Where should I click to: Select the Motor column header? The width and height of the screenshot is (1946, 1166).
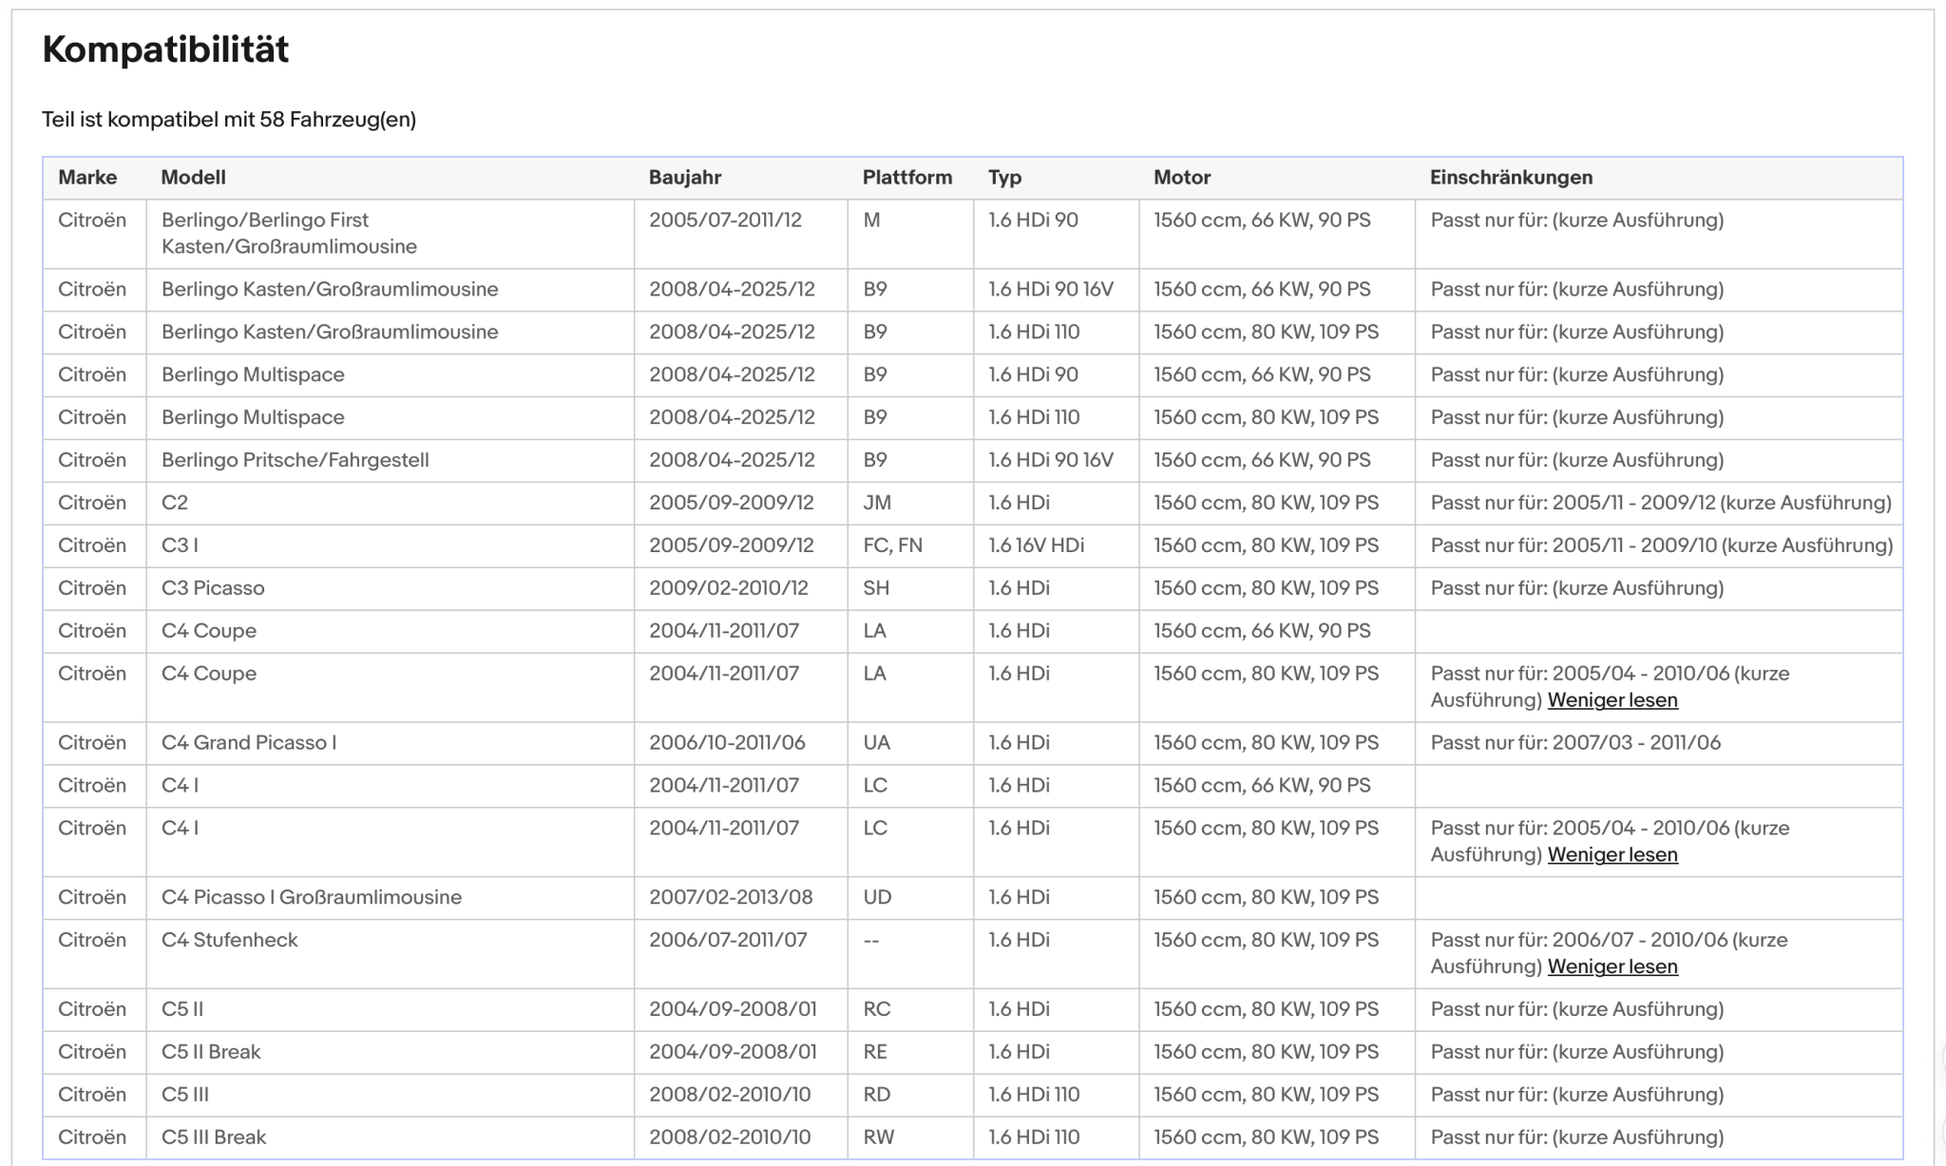(x=1181, y=178)
